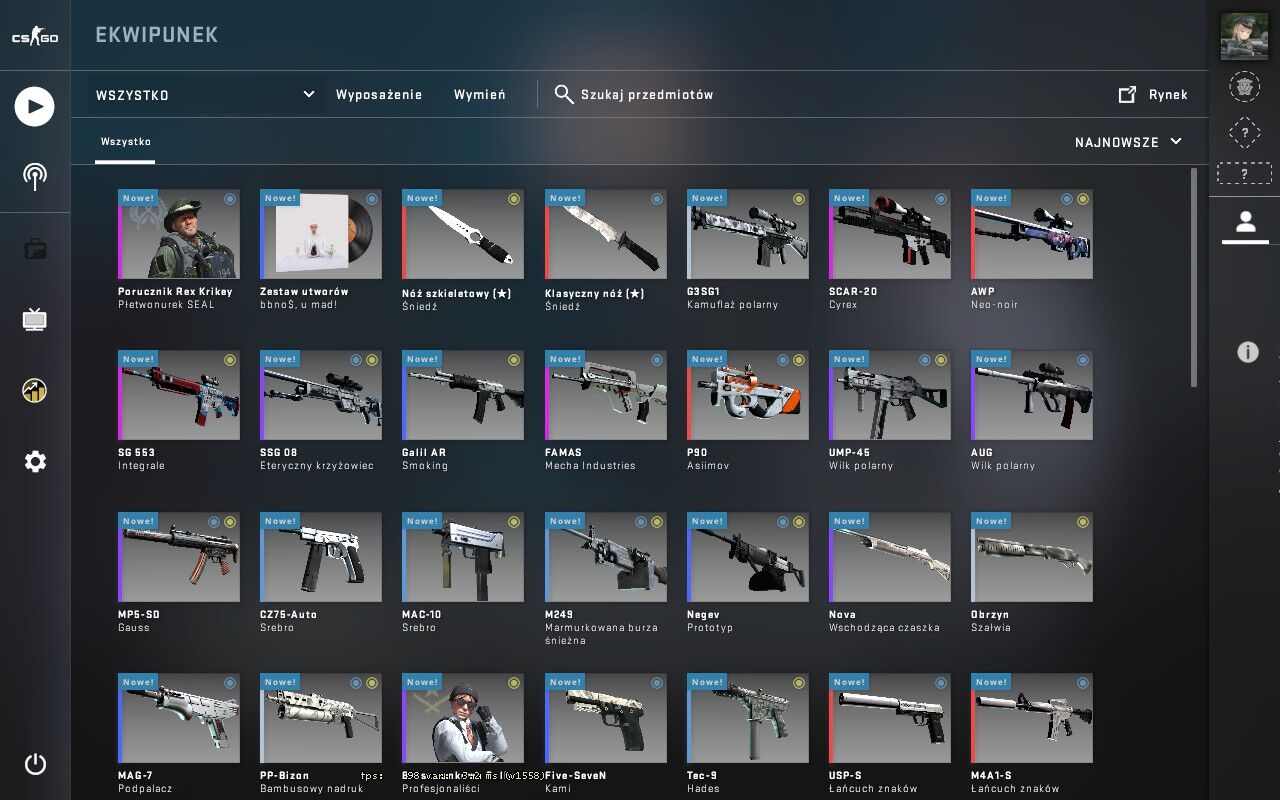This screenshot has width=1280, height=800.
Task: Select the Wszystko category label
Action: click(126, 142)
